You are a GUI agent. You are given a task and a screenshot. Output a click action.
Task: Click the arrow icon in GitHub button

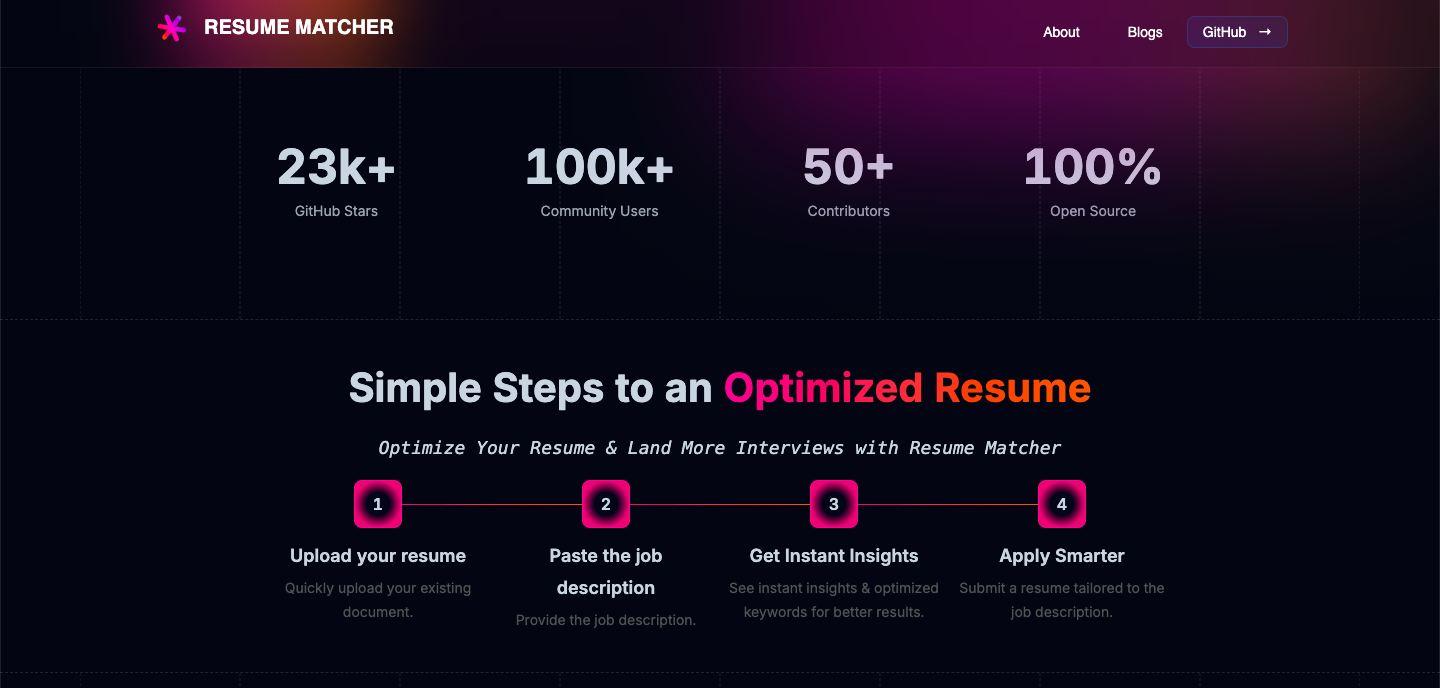click(1265, 32)
